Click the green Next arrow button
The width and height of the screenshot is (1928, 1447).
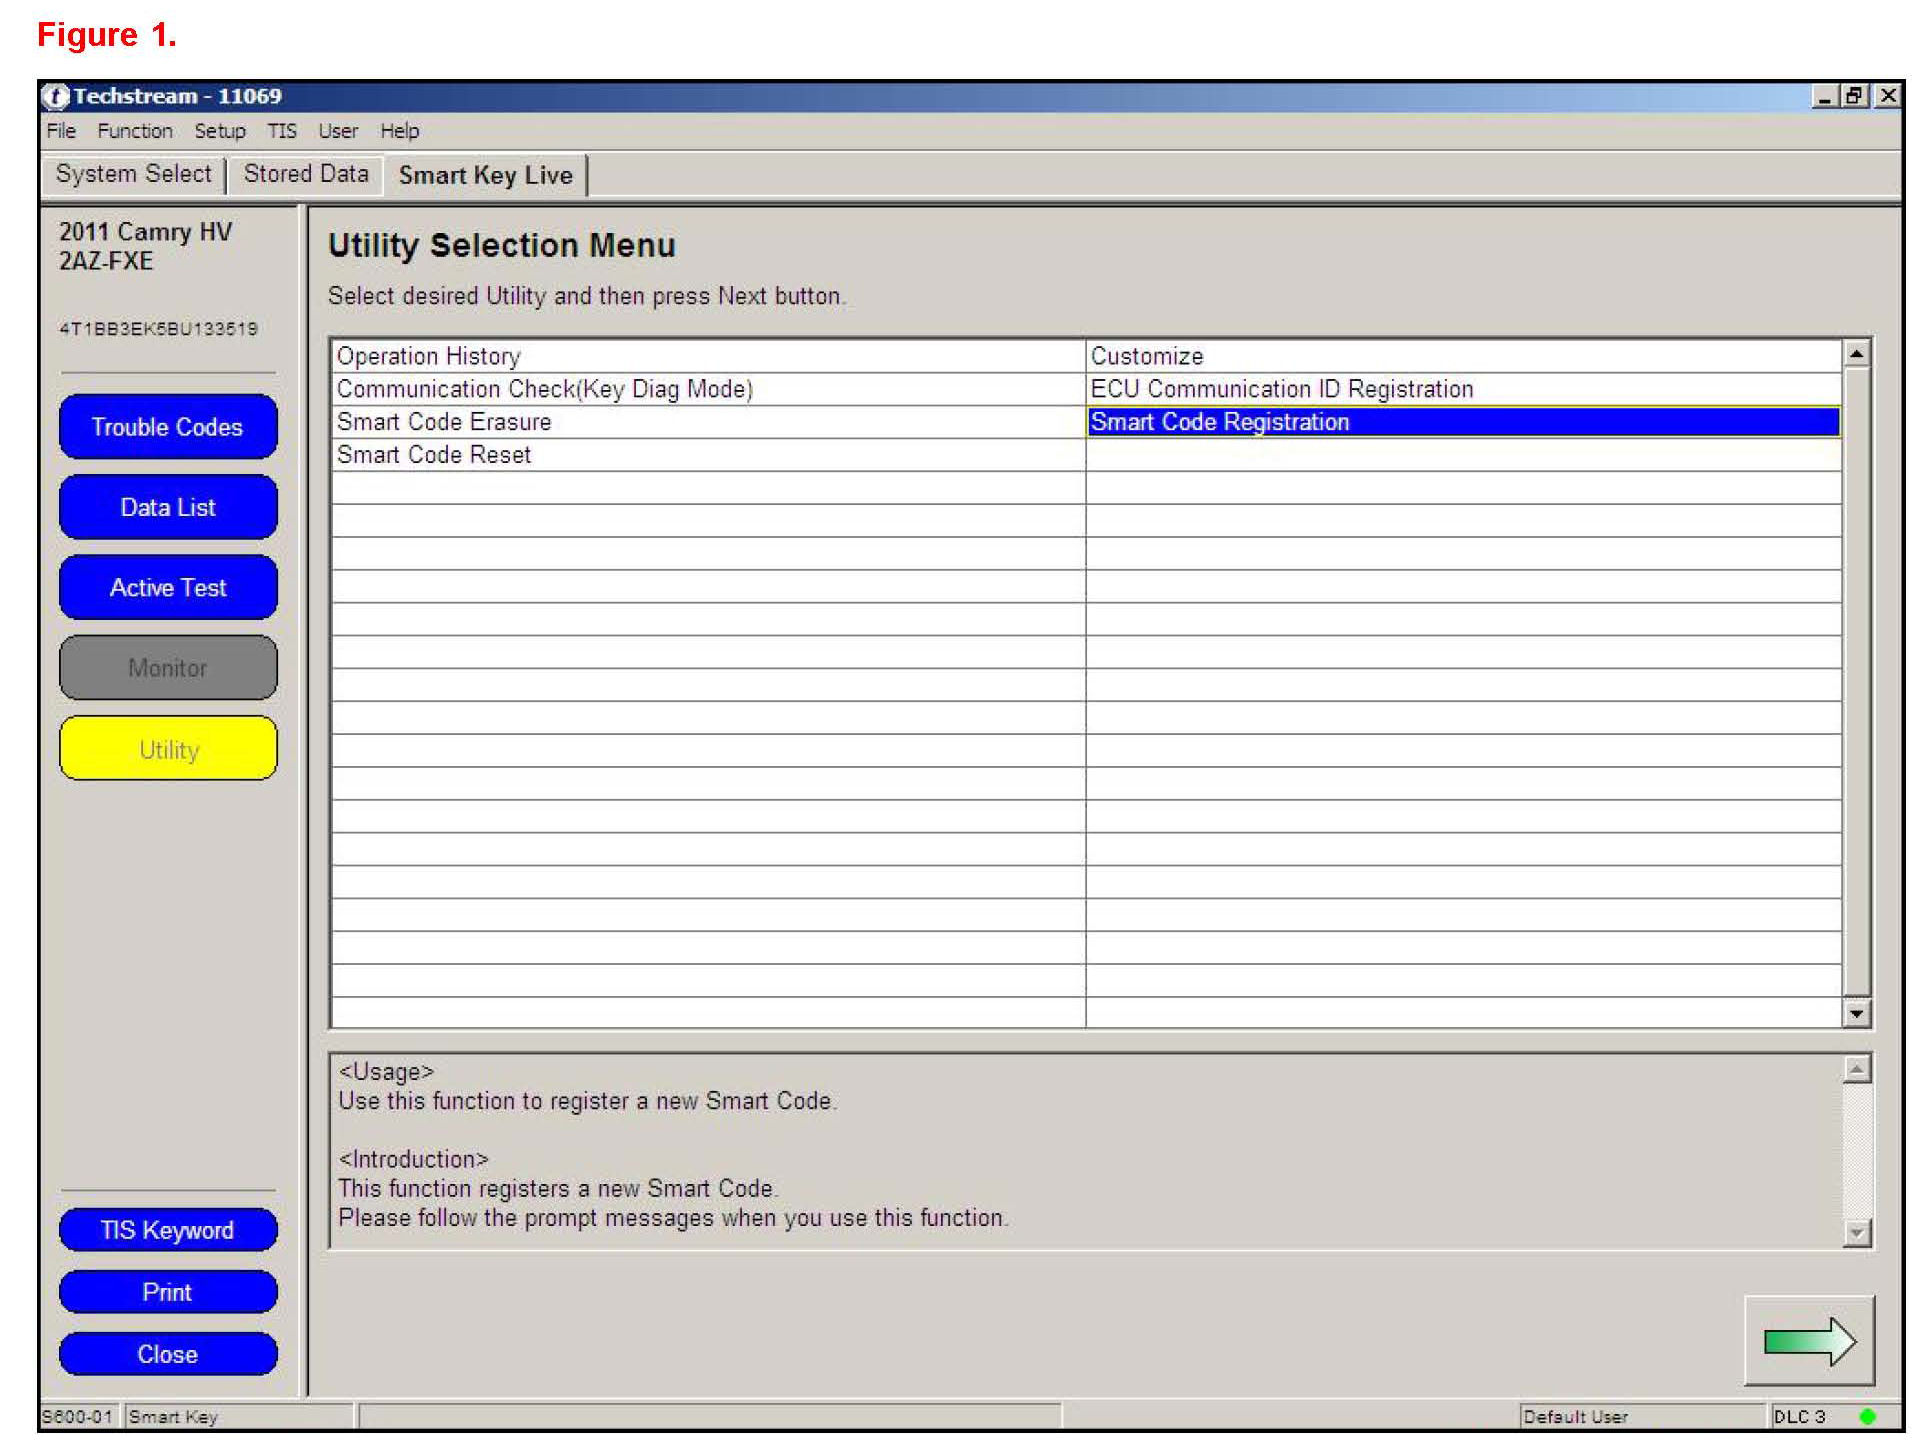pyautogui.click(x=1808, y=1341)
